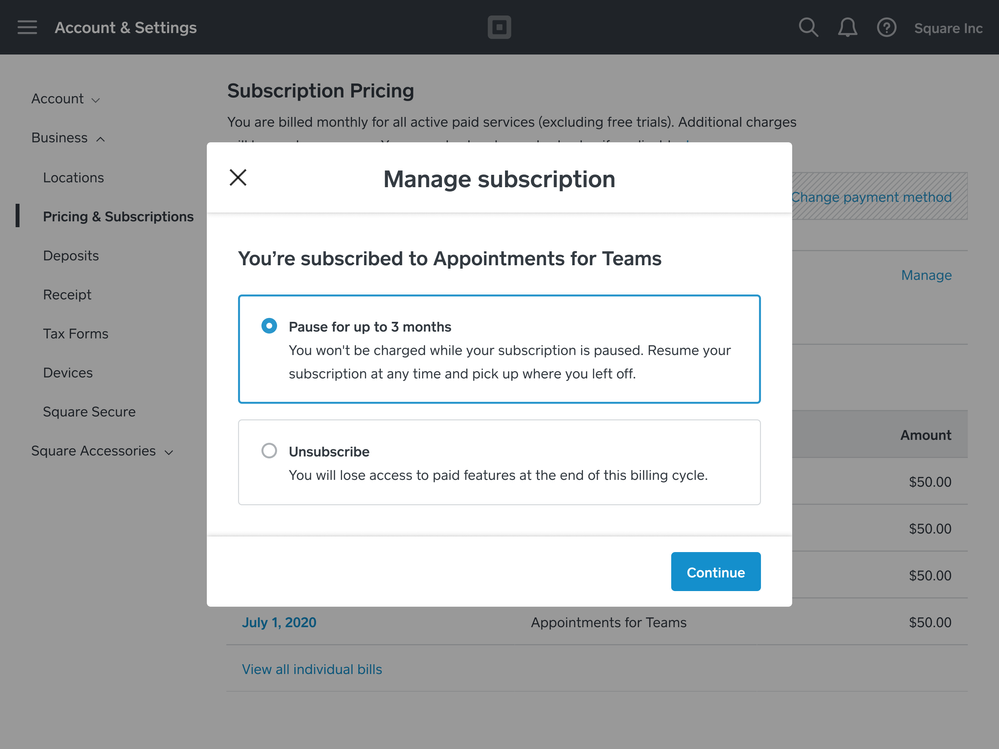Viewport: 999px width, 749px height.
Task: Click the Manage subscription link
Action: pyautogui.click(x=926, y=275)
